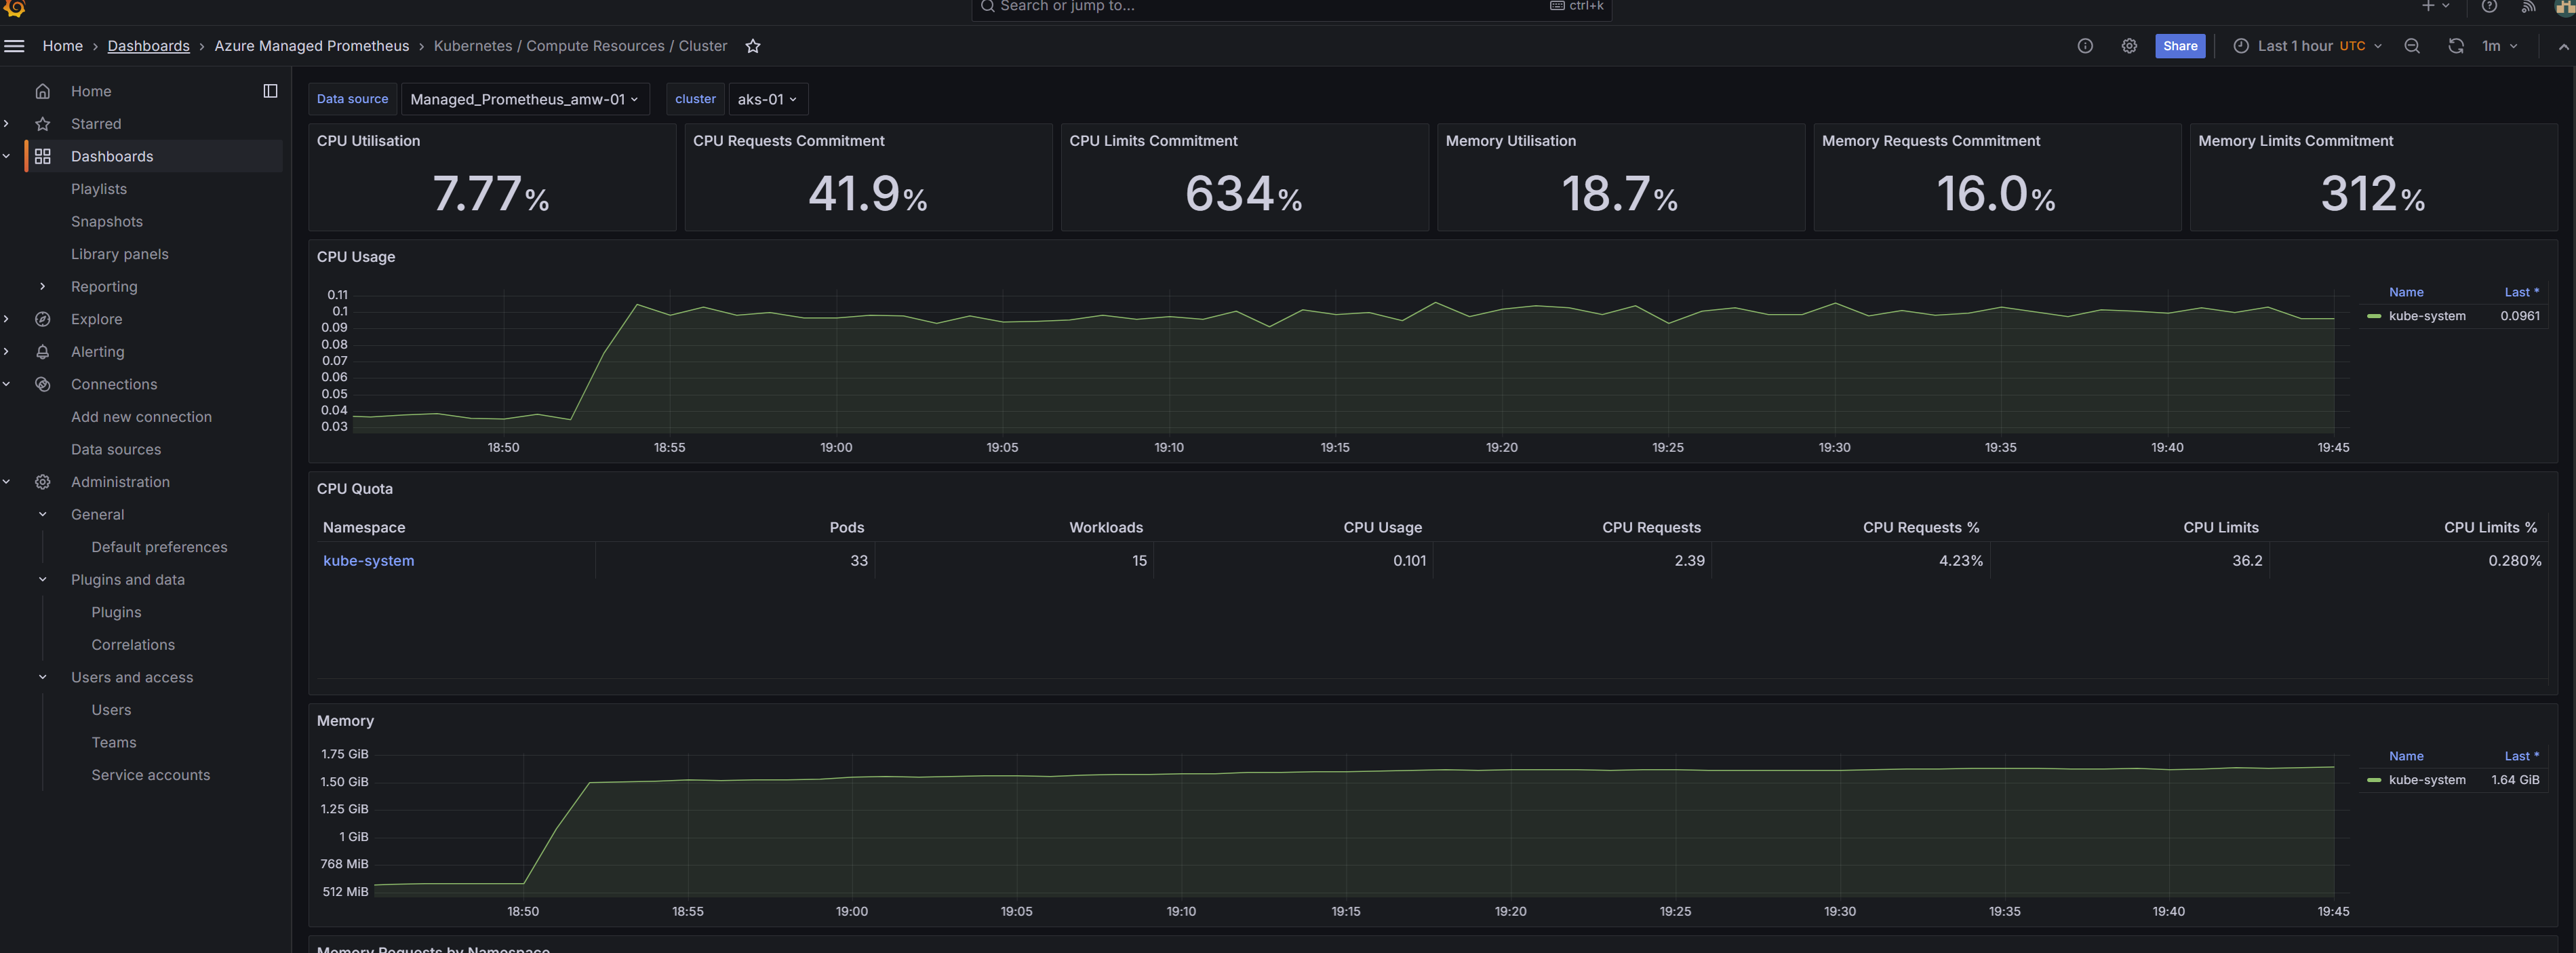The width and height of the screenshot is (2576, 953).
Task: Open Snapshots in the sidebar
Action: coord(106,222)
